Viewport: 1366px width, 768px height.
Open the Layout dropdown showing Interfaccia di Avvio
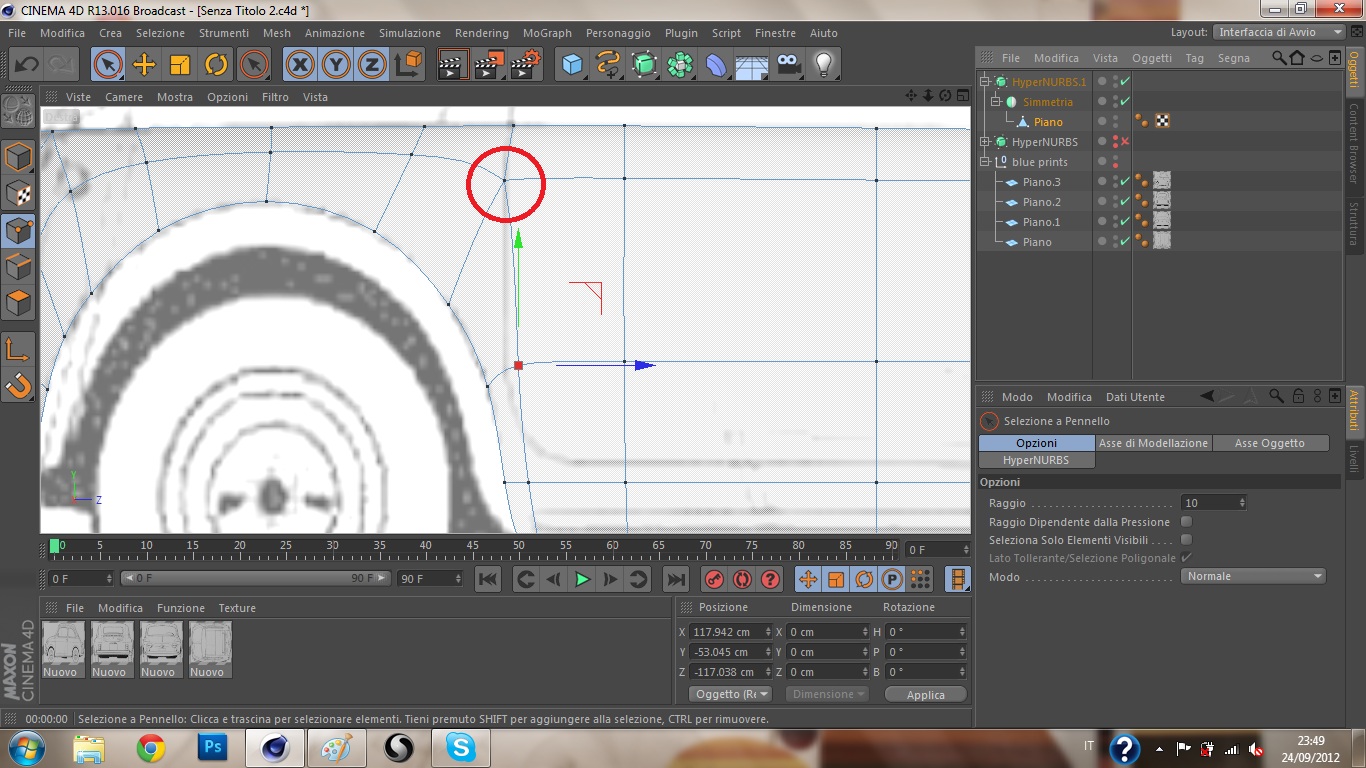pyautogui.click(x=1279, y=32)
